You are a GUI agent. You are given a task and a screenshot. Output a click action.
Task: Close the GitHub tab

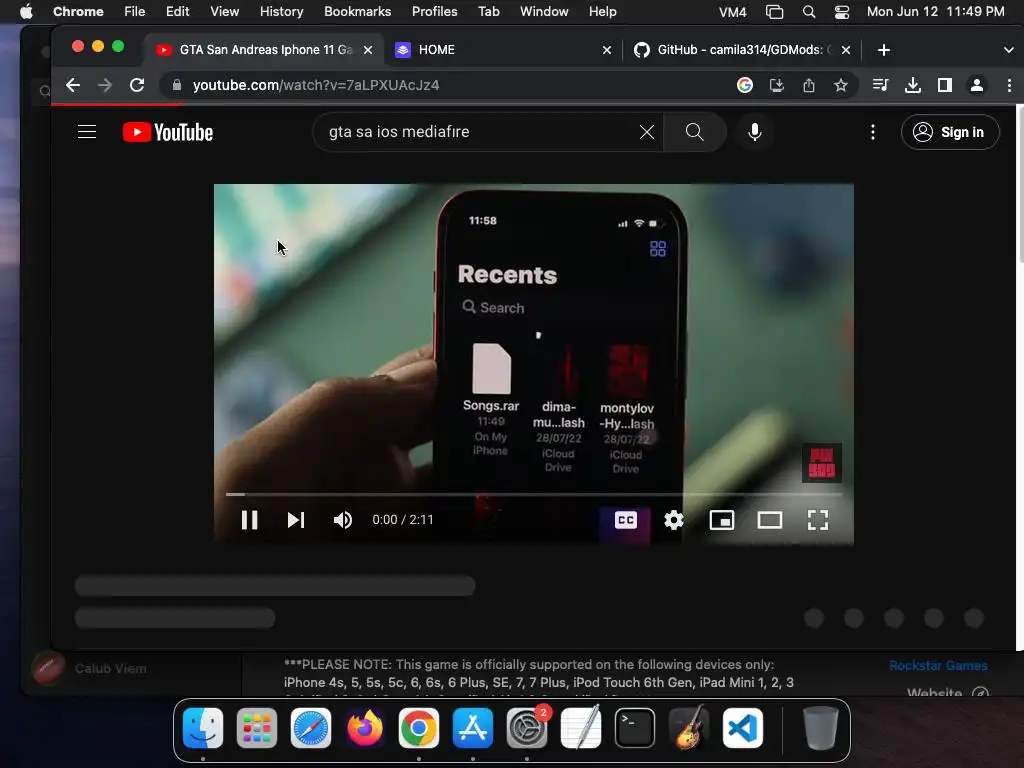(x=846, y=50)
